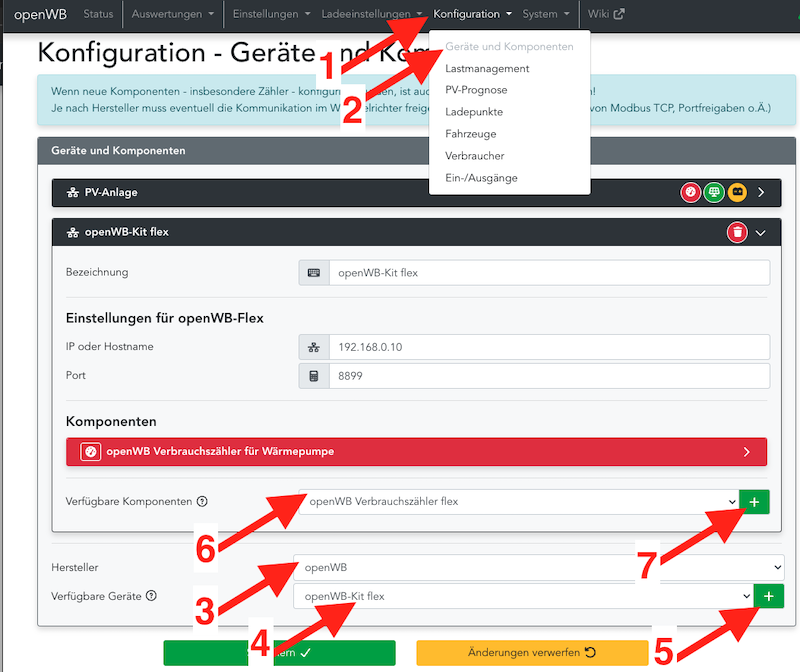Click the network icon left of PV-Anlage
Image resolution: width=800 pixels, height=672 pixels.
pyautogui.click(x=72, y=192)
